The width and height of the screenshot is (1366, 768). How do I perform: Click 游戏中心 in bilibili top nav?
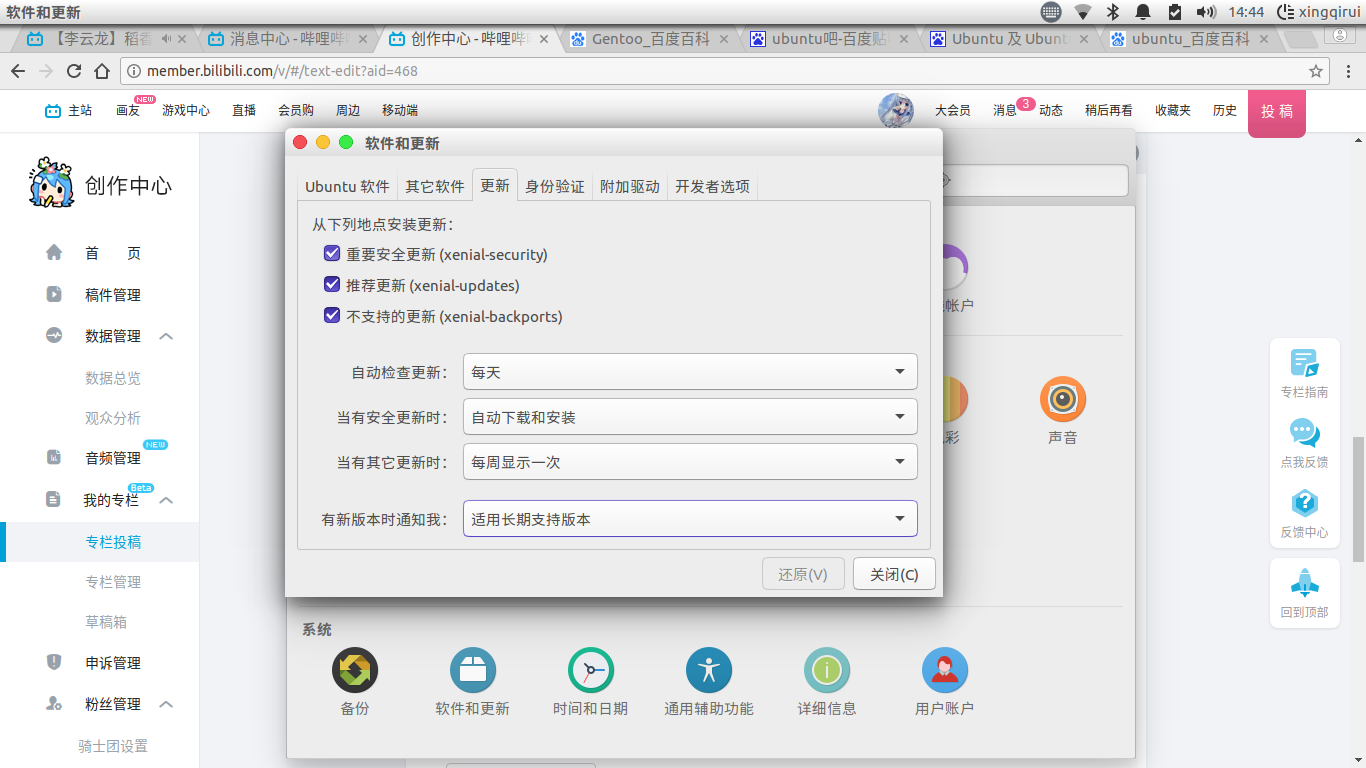click(x=186, y=111)
